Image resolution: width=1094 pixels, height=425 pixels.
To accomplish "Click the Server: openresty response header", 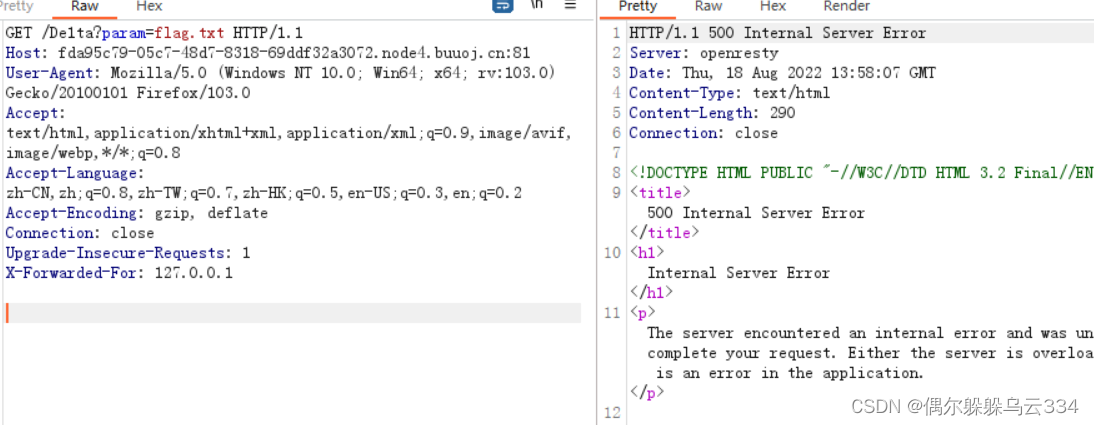I will click(703, 53).
